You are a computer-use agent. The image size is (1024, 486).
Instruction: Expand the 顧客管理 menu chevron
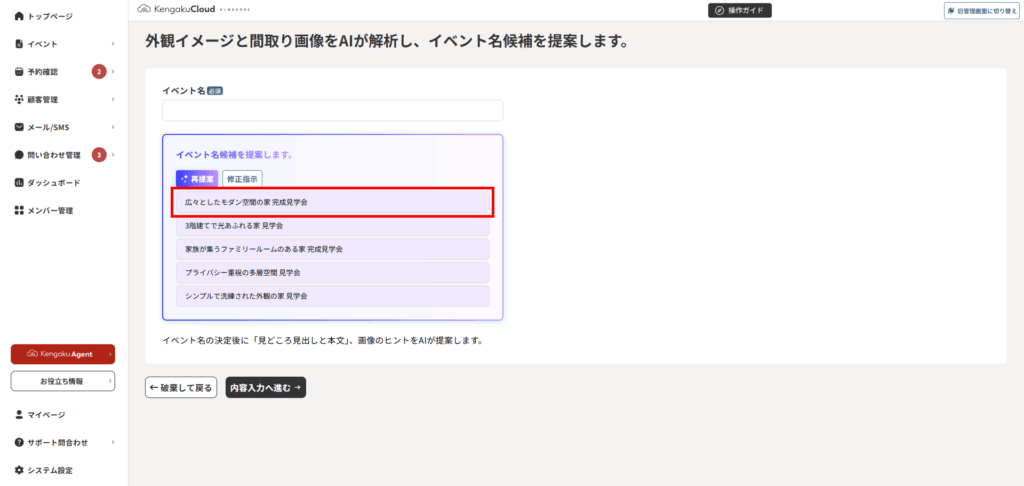click(113, 99)
